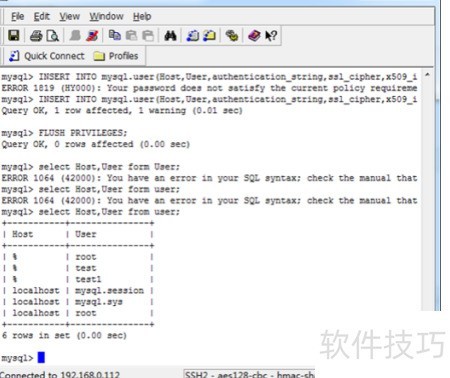Viewport: 450px width, 378px height.
Task: Click 'Connected to 192.168.0.112' in status bar
Action: (x=60, y=375)
